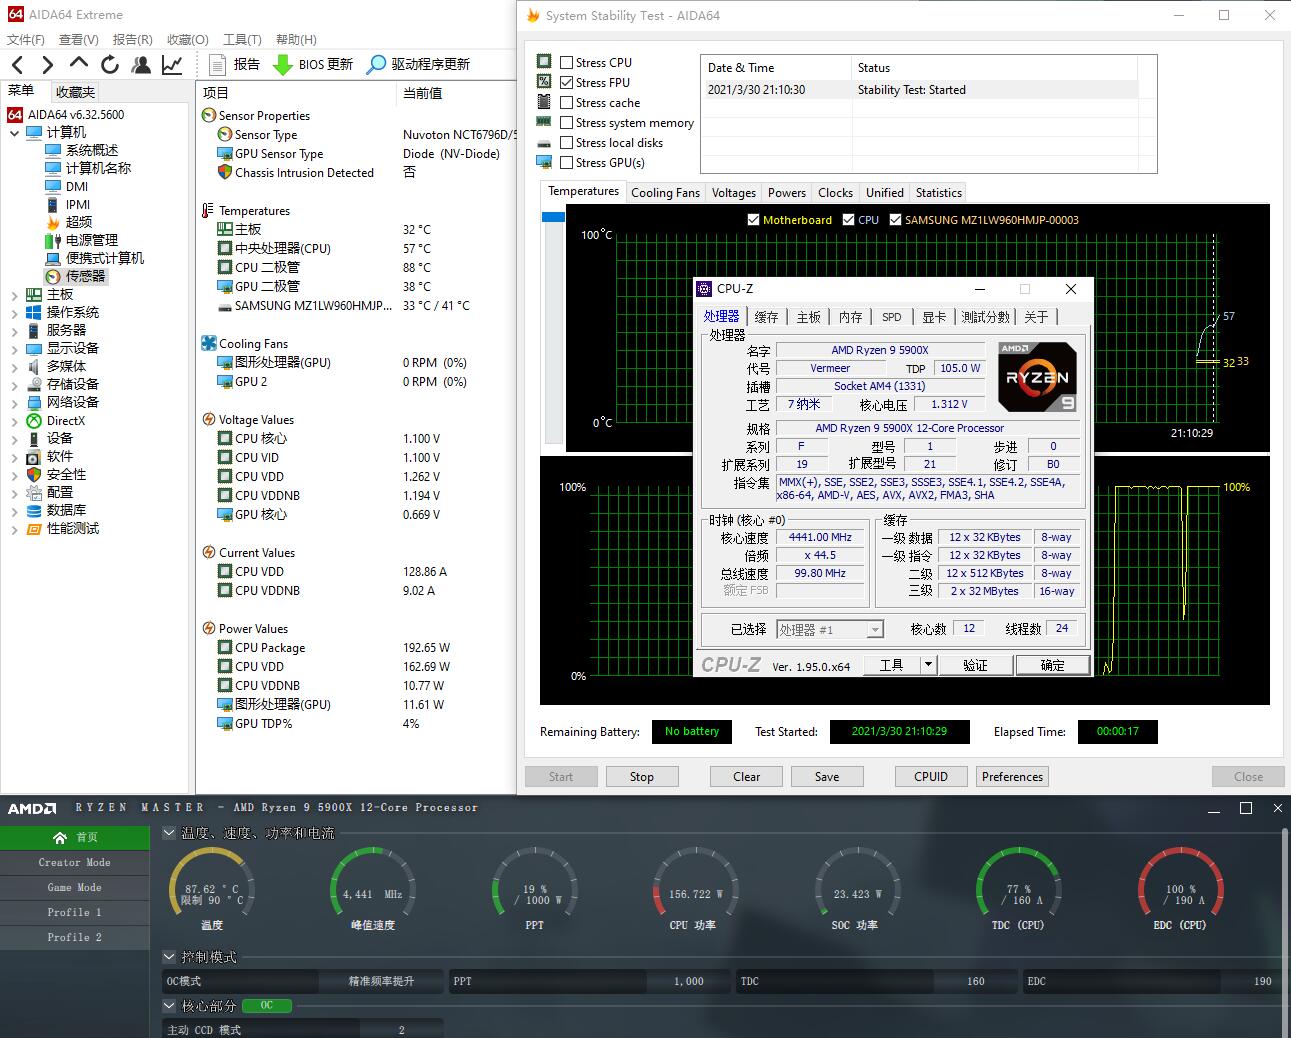
Task: Click the blue graph selector strip
Action: (553, 217)
